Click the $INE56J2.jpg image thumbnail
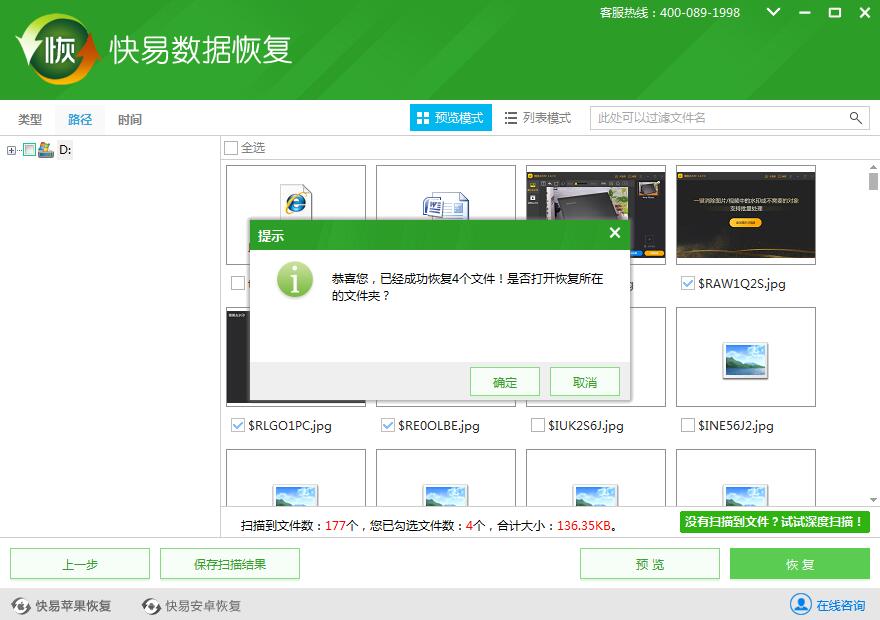This screenshot has height=620, width=880. point(745,357)
